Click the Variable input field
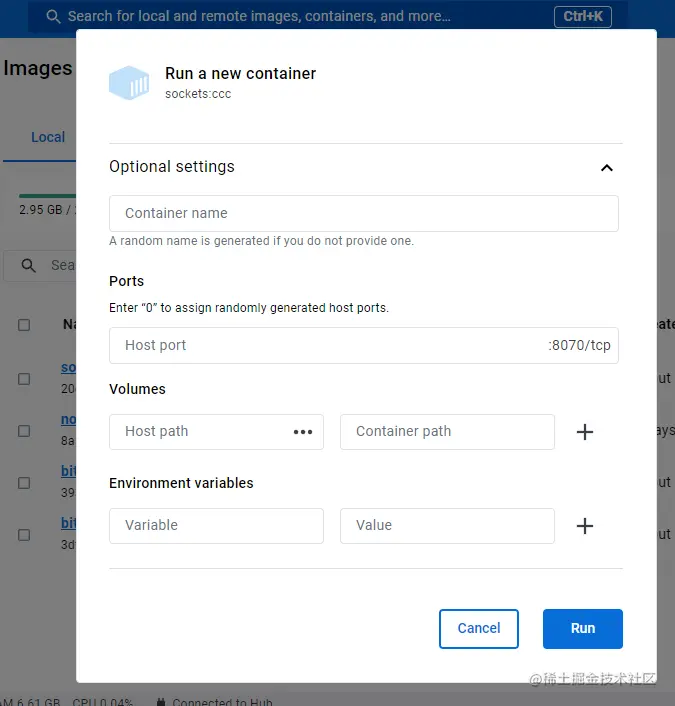675x706 pixels. click(216, 526)
